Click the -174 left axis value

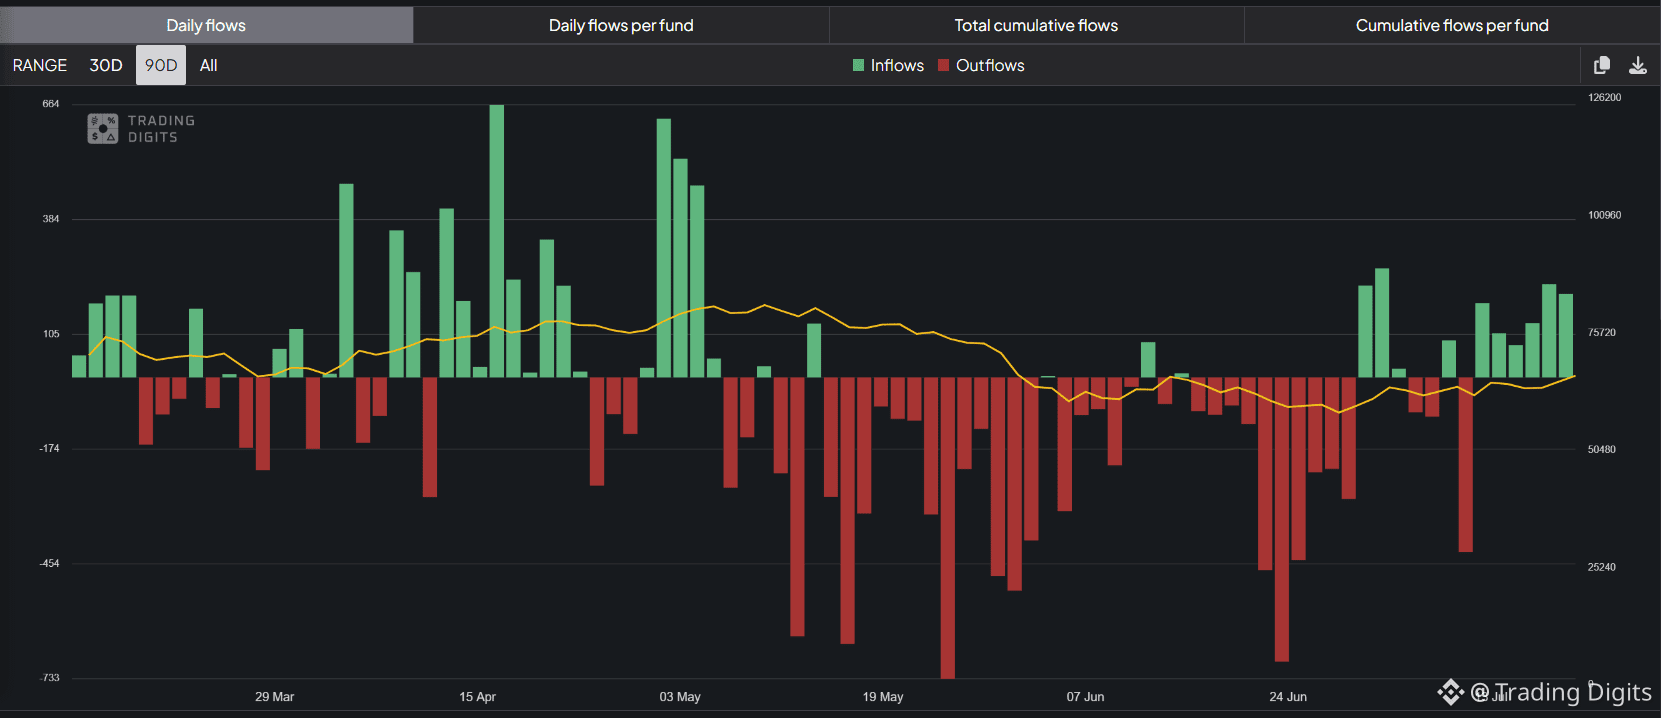tap(50, 449)
